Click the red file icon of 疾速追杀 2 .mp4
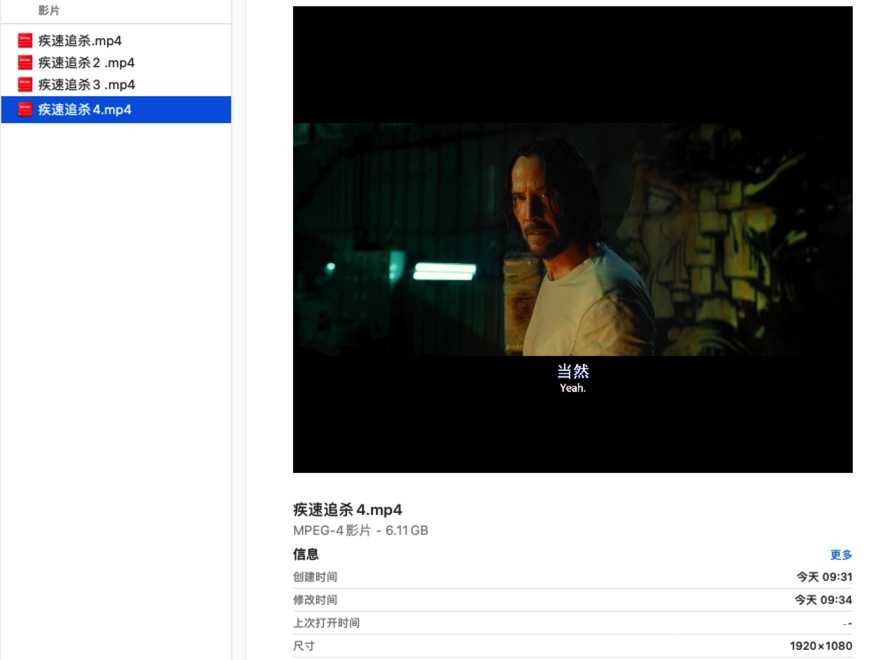The image size is (875, 660). click(25, 62)
